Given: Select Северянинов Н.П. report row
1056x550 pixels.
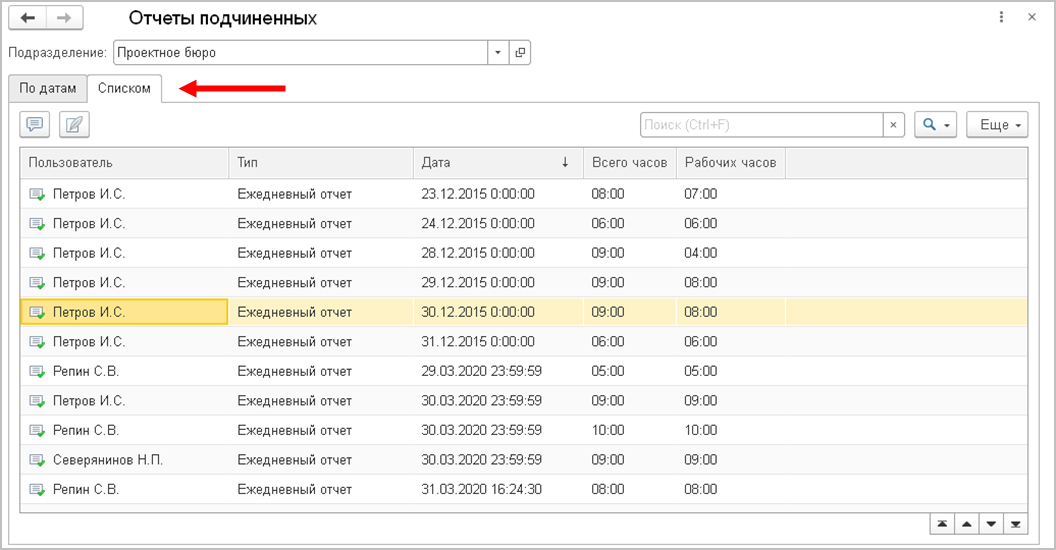Looking at the screenshot, I should (x=108, y=460).
